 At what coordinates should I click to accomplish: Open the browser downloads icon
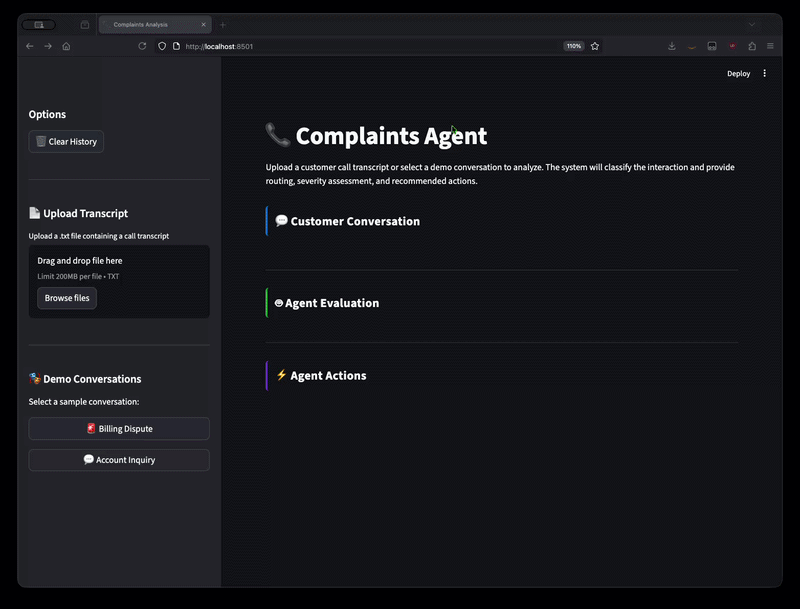click(x=672, y=46)
